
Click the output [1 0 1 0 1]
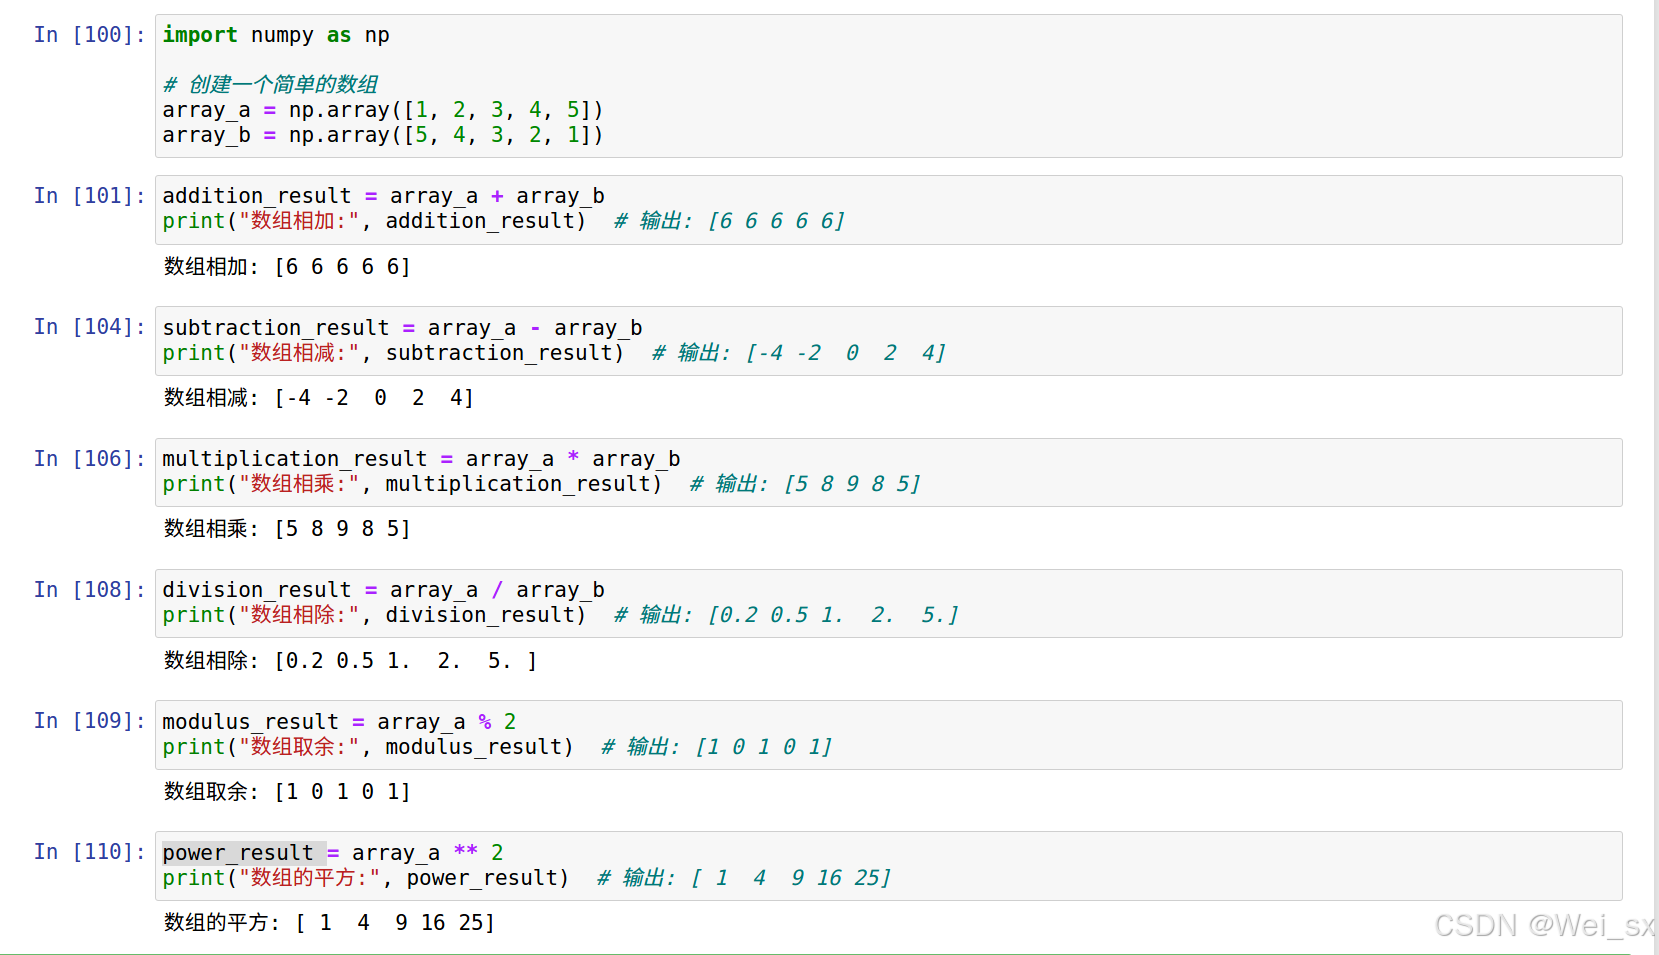[x=287, y=792]
